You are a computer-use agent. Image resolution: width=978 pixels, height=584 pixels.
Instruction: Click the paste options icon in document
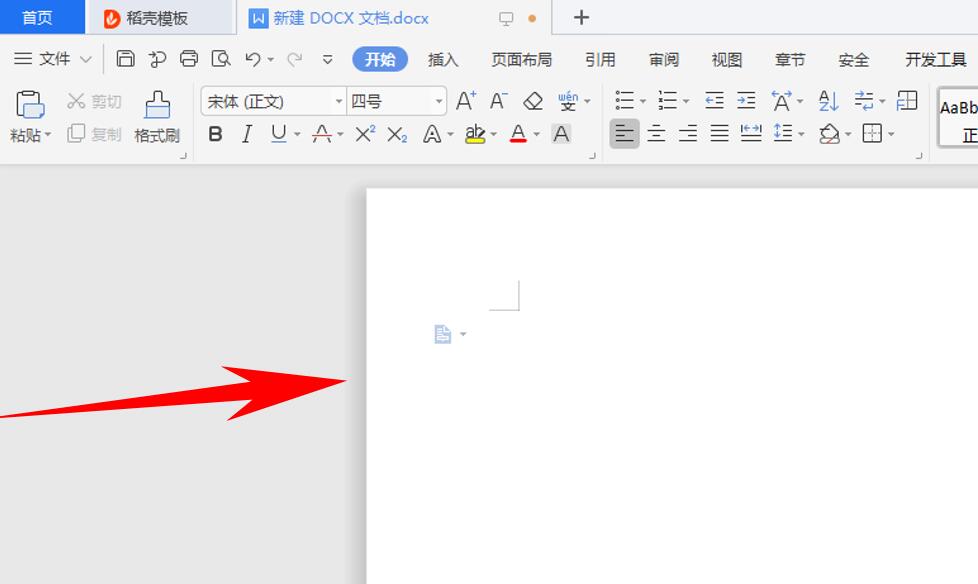[x=442, y=334]
